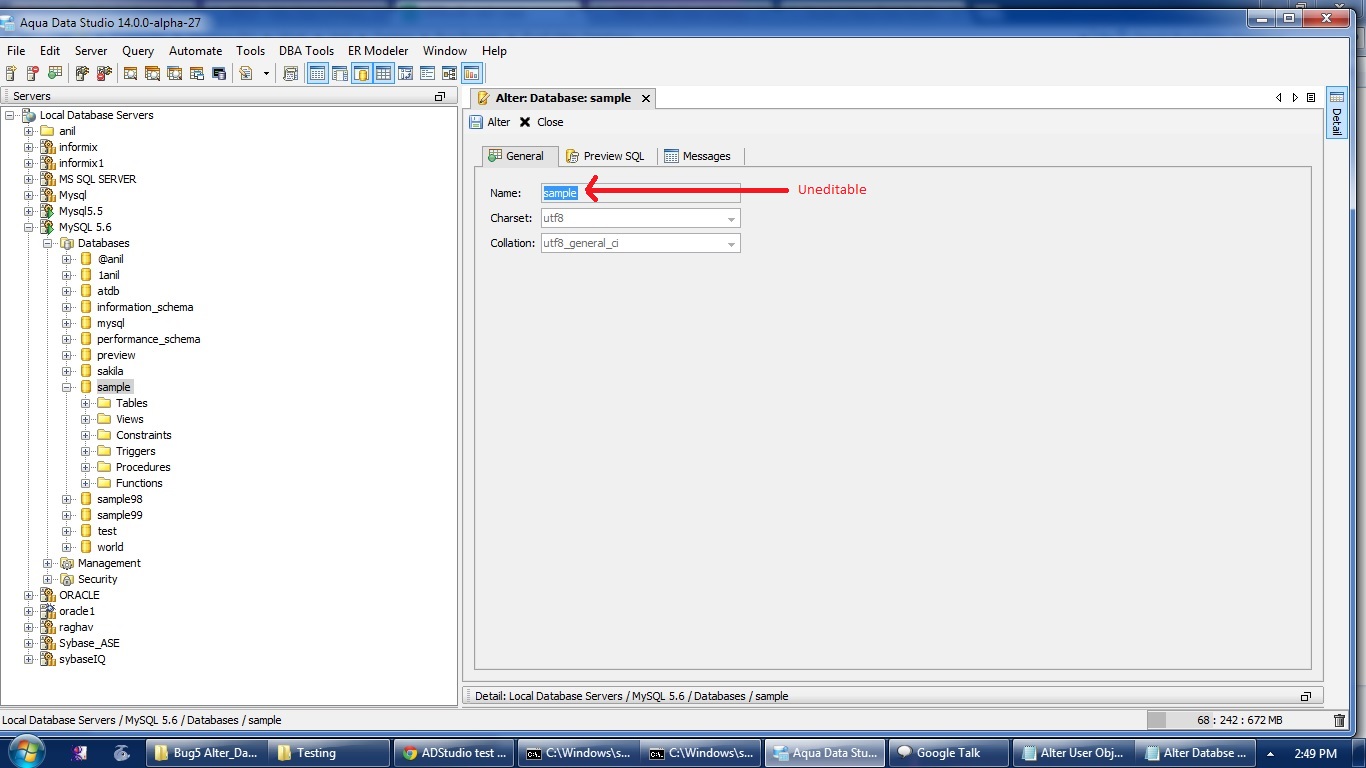Click the taskbar clock showing 2:49 PM
Viewport: 1366px width, 768px height.
tap(1315, 753)
